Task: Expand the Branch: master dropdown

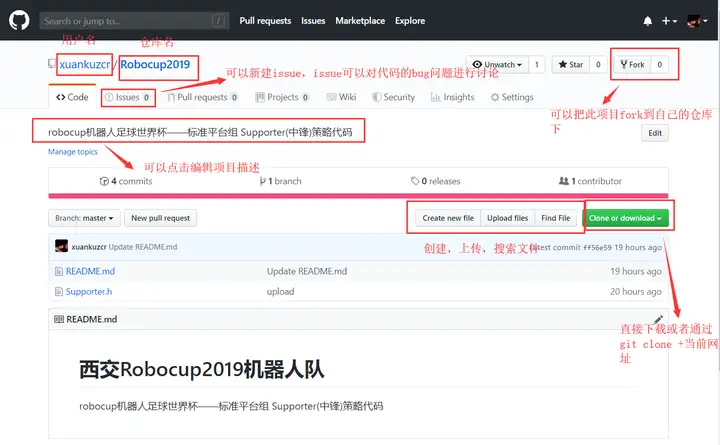Action: click(84, 218)
